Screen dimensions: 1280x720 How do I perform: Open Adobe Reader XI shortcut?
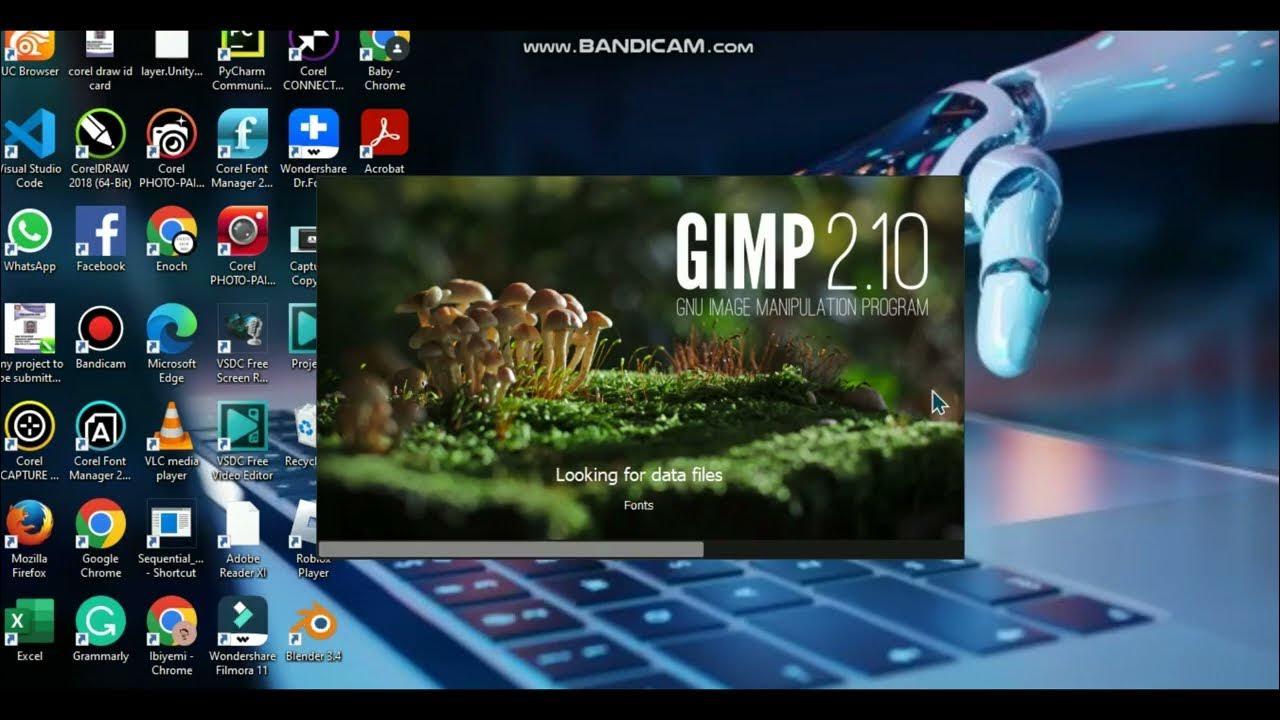[x=242, y=539]
